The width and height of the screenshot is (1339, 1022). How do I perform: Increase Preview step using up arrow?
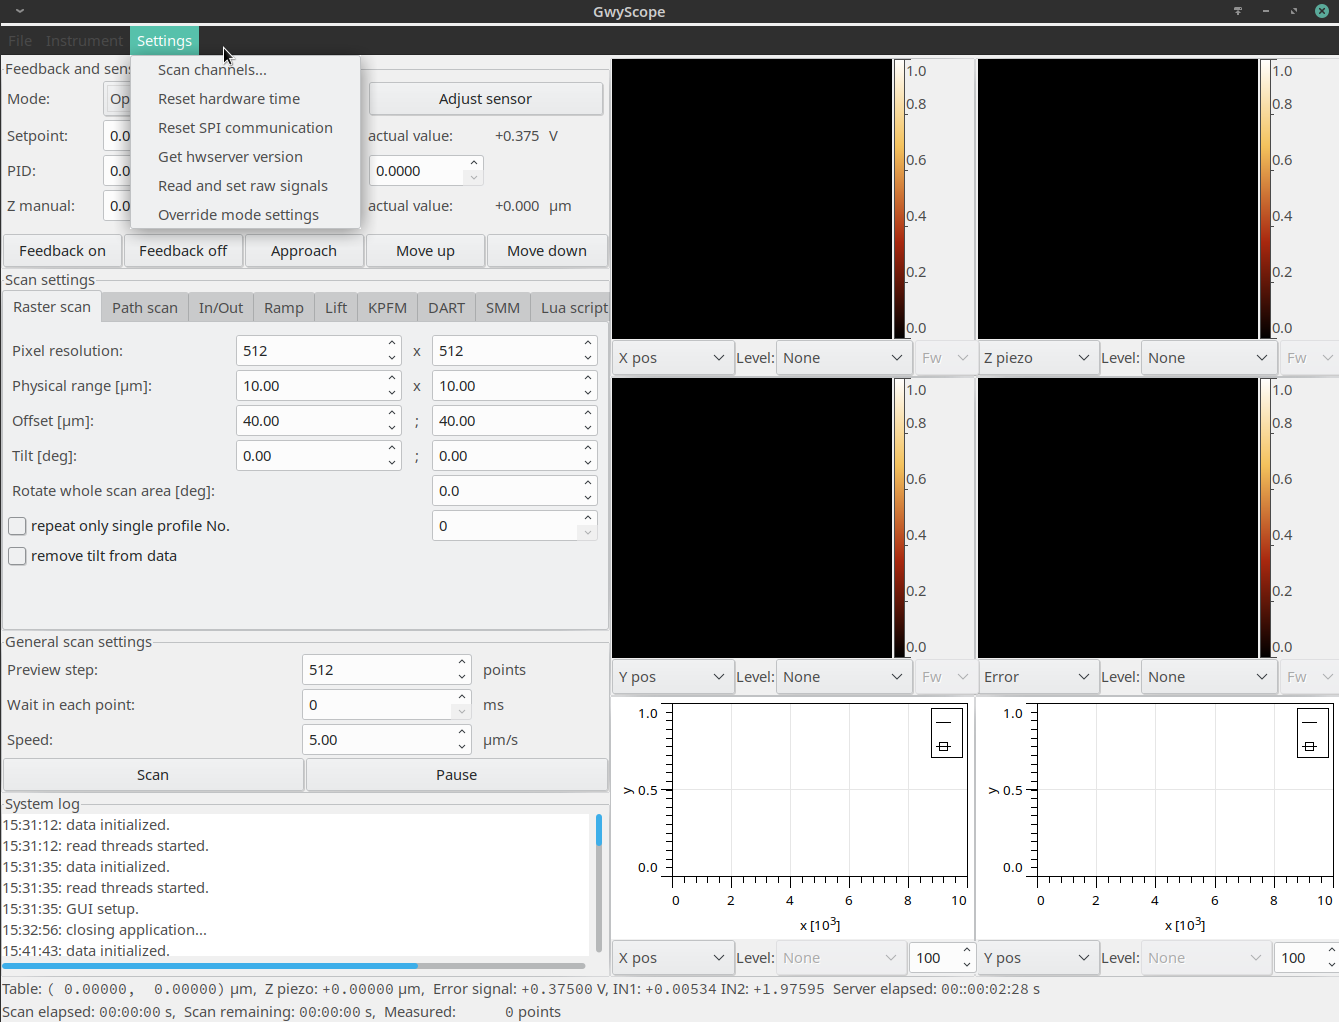tap(462, 663)
